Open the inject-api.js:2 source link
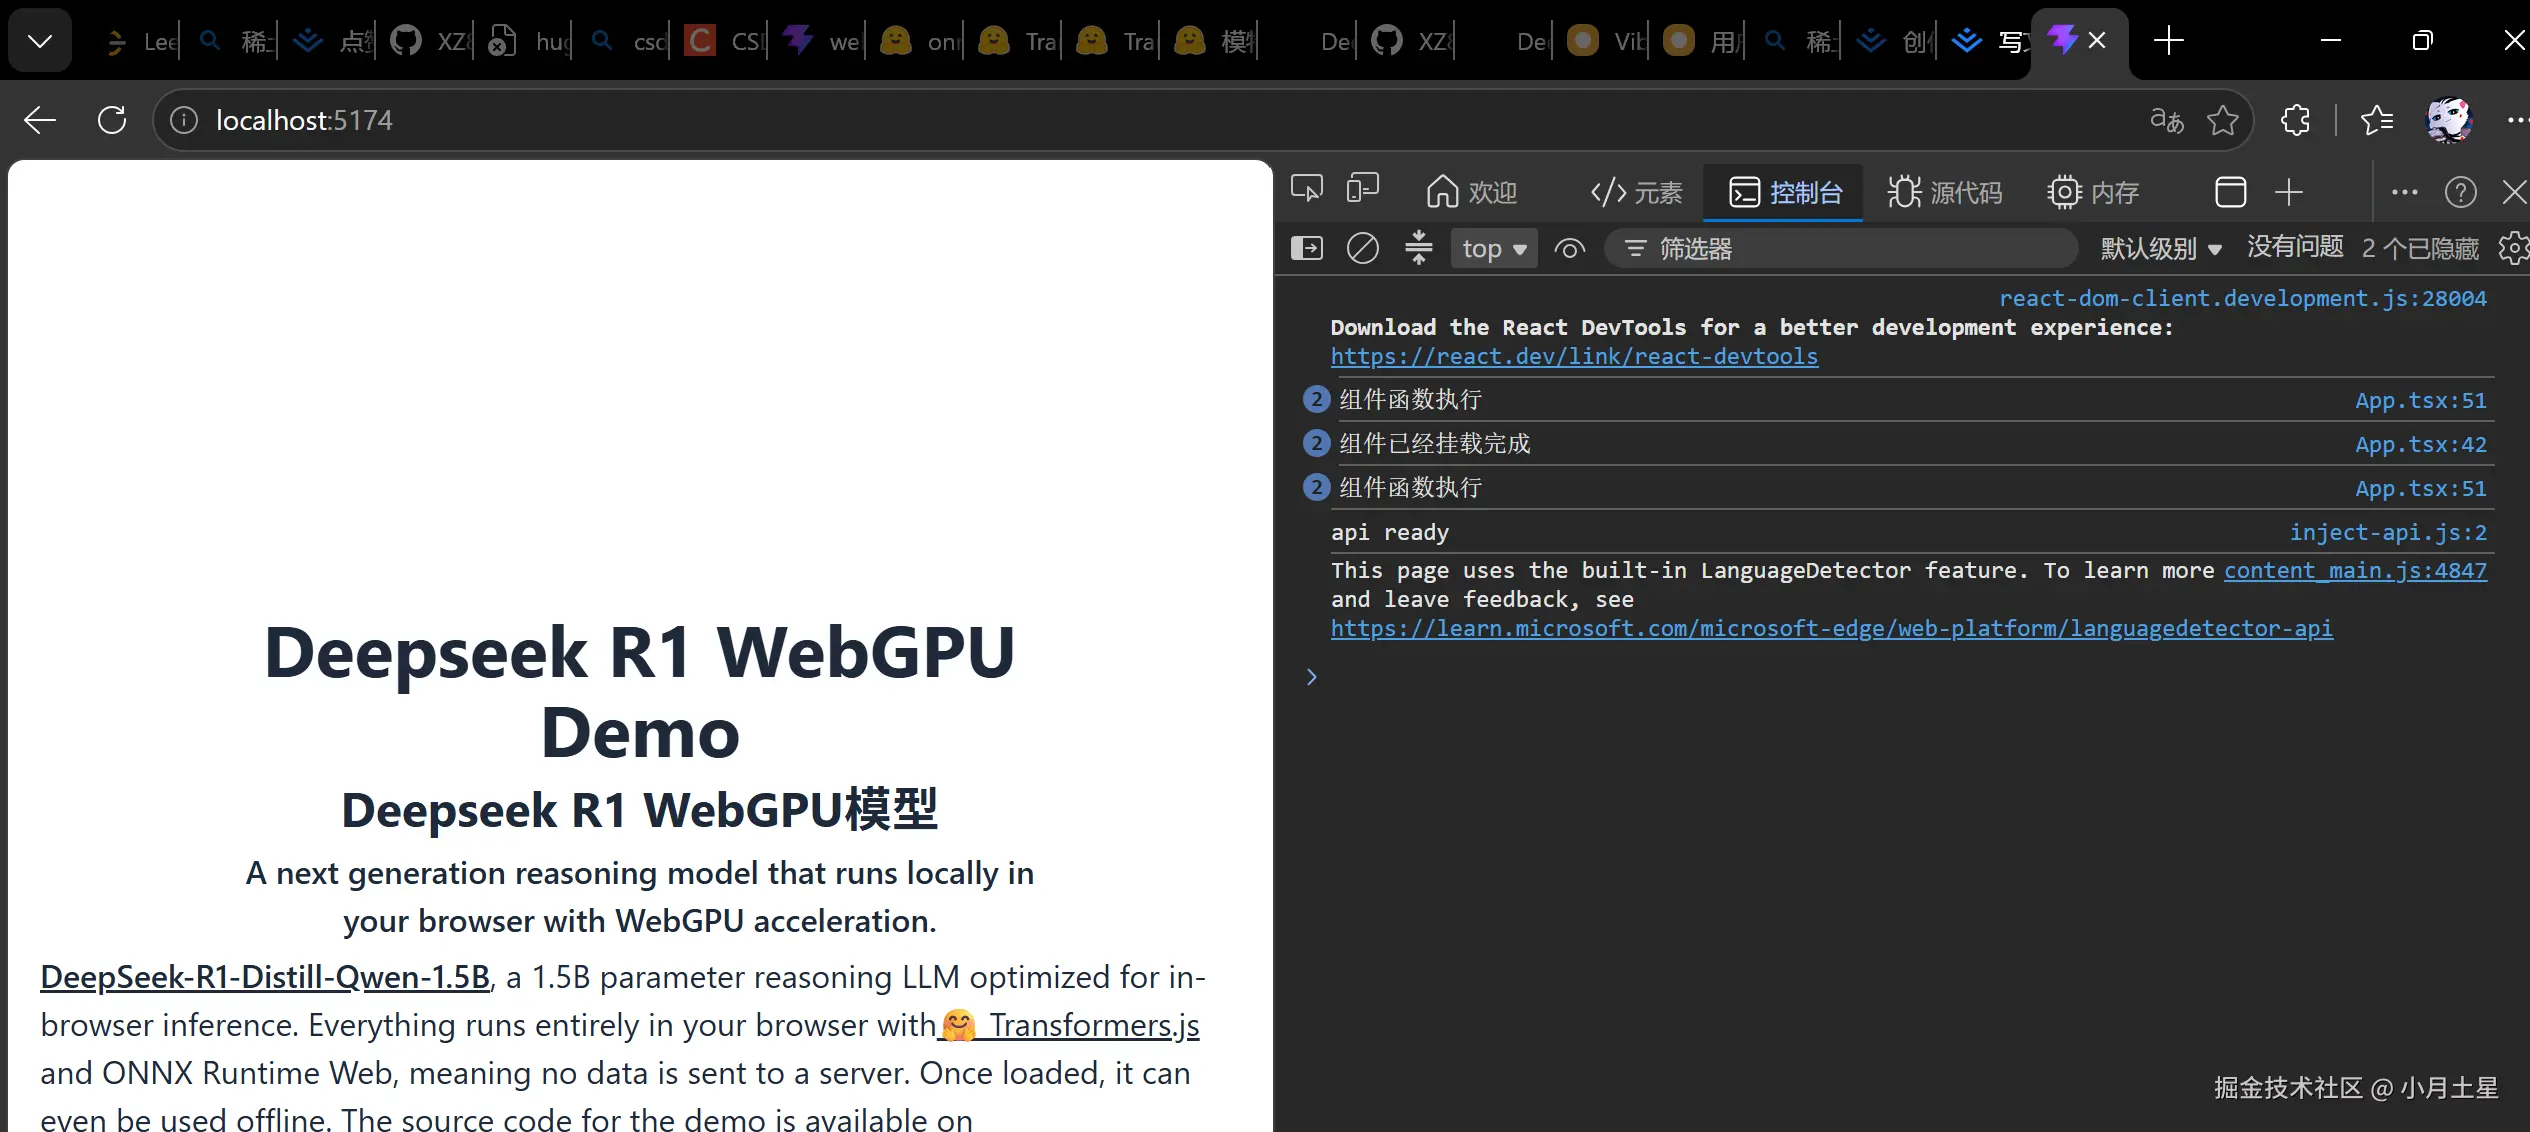2530x1132 pixels. click(x=2388, y=532)
